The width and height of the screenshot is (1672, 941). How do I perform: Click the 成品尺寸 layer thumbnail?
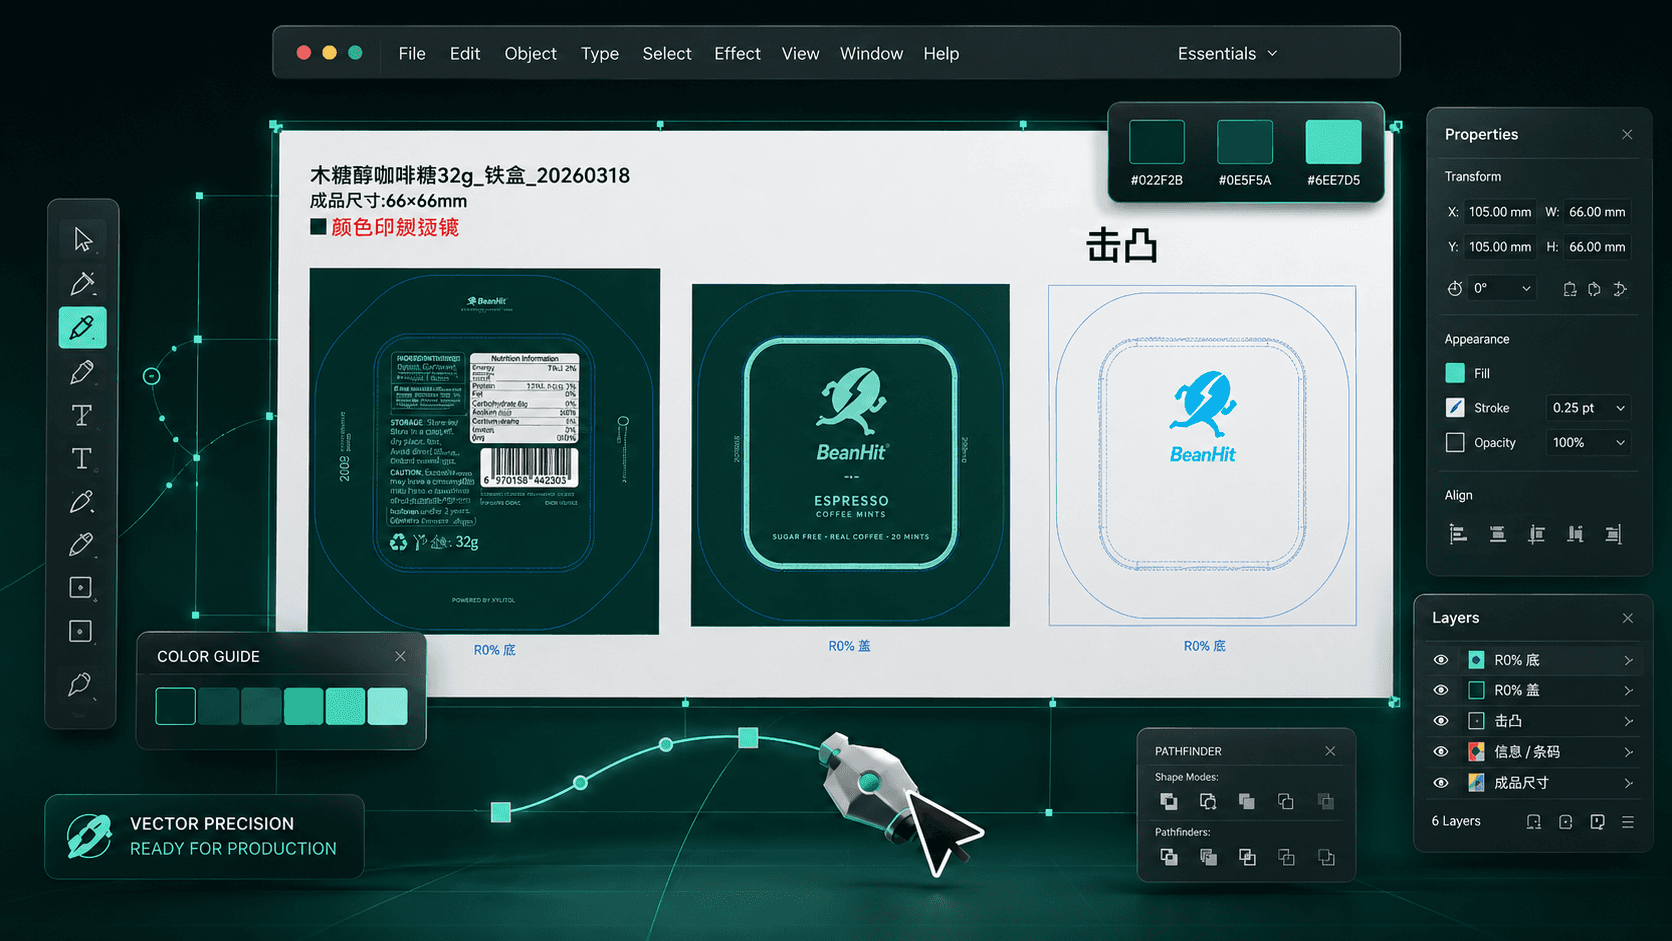pos(1476,783)
